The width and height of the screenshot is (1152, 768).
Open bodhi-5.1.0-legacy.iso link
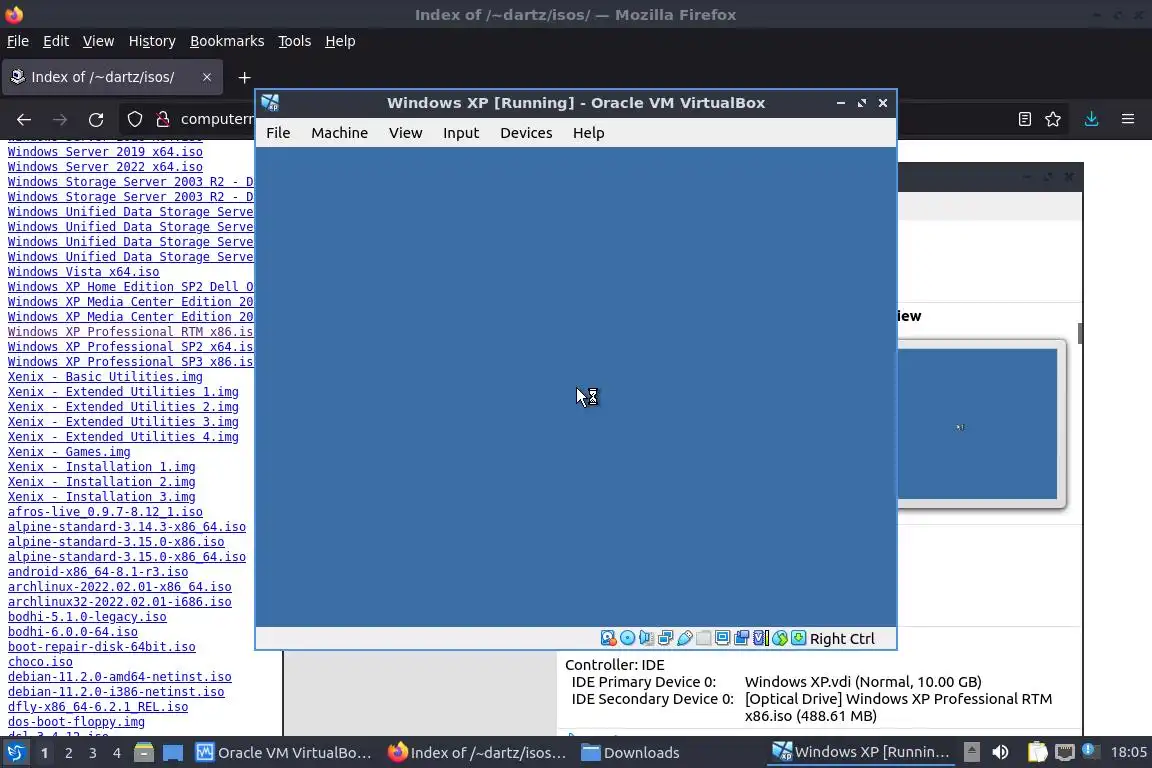(87, 617)
